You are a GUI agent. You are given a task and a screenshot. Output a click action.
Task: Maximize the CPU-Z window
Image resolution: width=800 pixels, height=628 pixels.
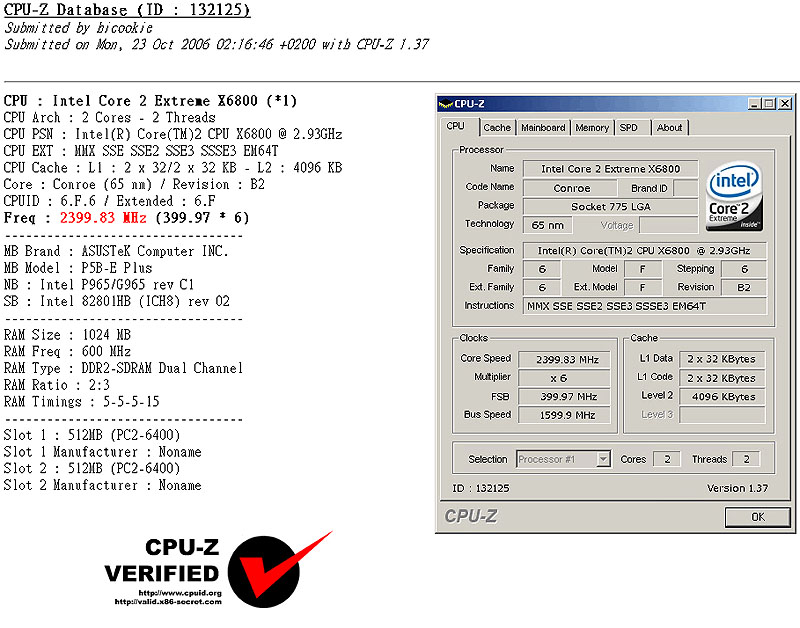(x=768, y=104)
